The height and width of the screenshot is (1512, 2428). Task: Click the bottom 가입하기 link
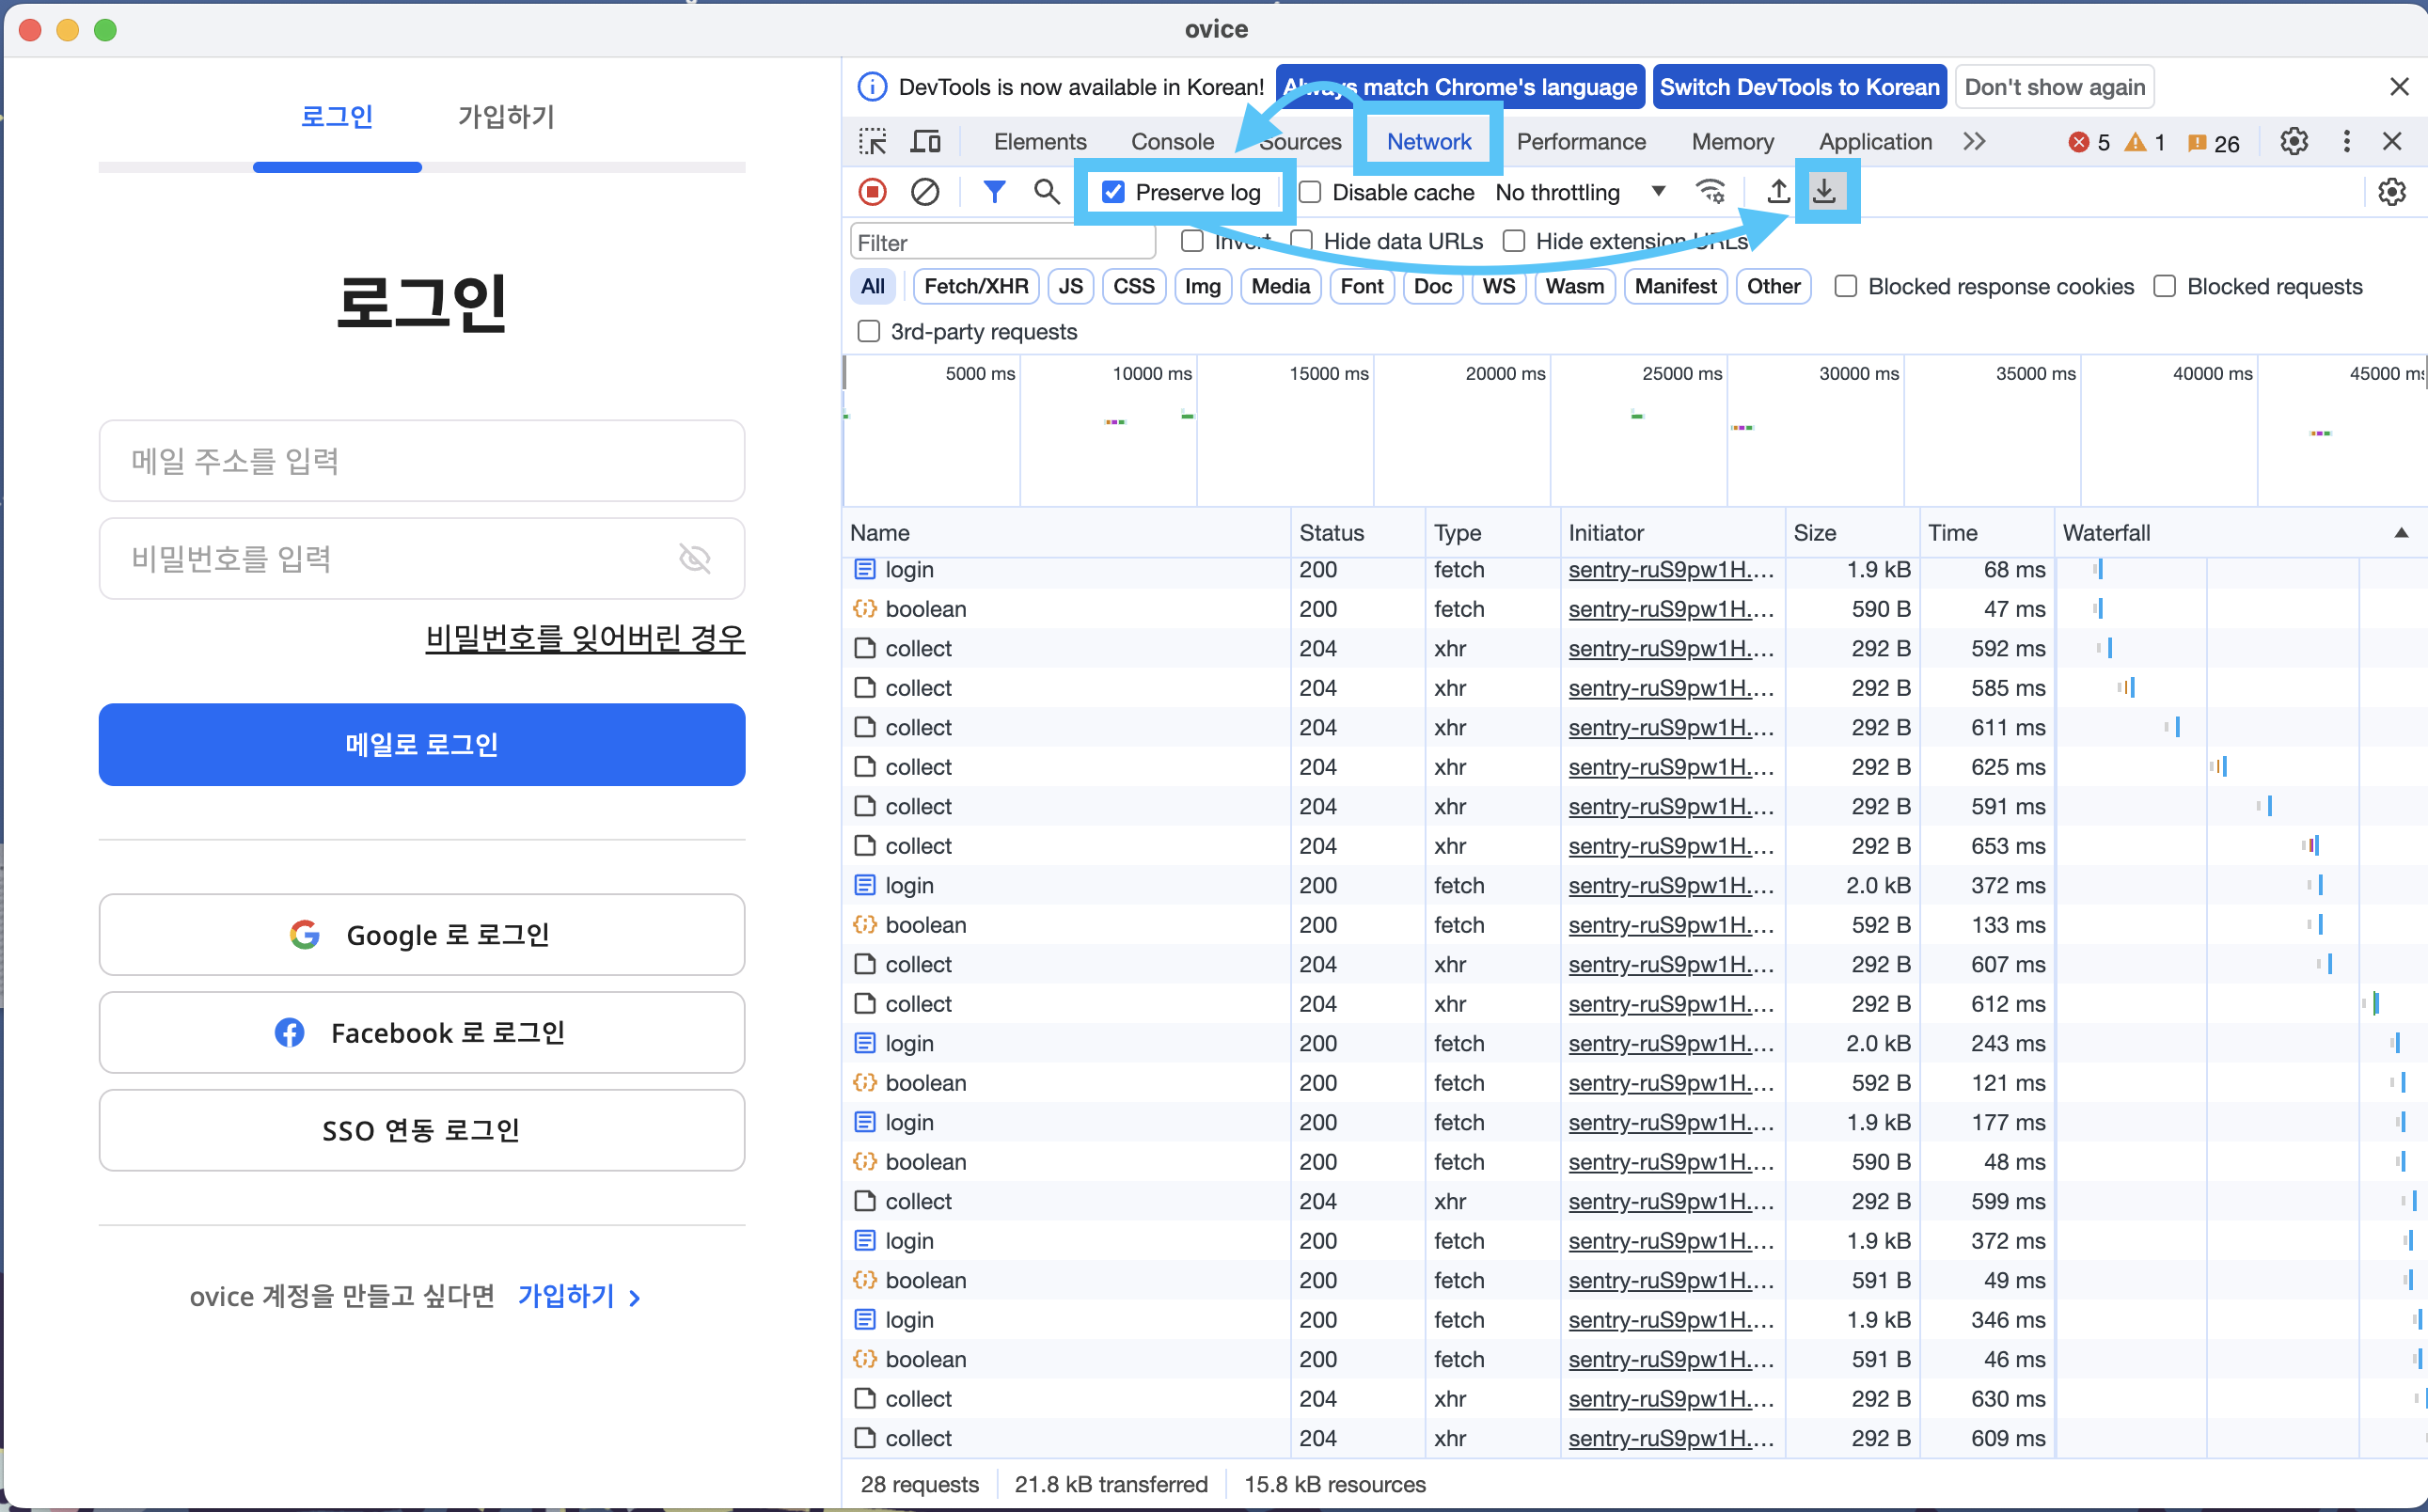[x=579, y=1297]
